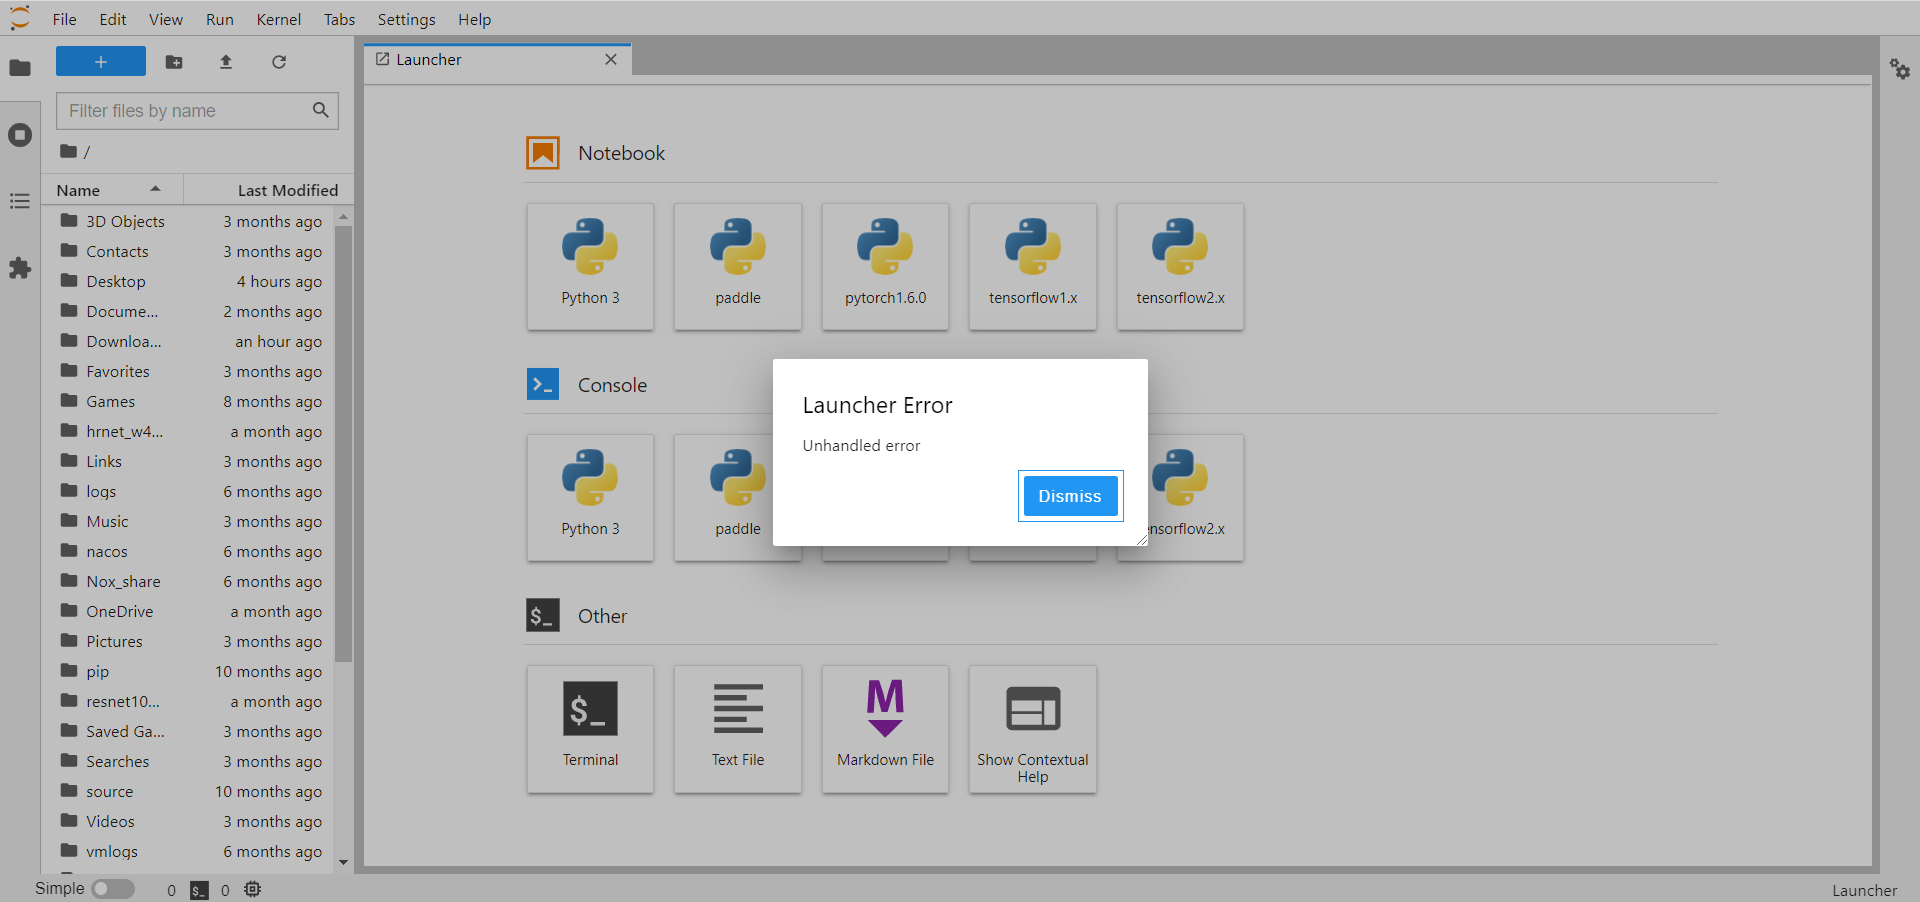
Task: Select the vmlogs folder
Action: click(x=188, y=851)
